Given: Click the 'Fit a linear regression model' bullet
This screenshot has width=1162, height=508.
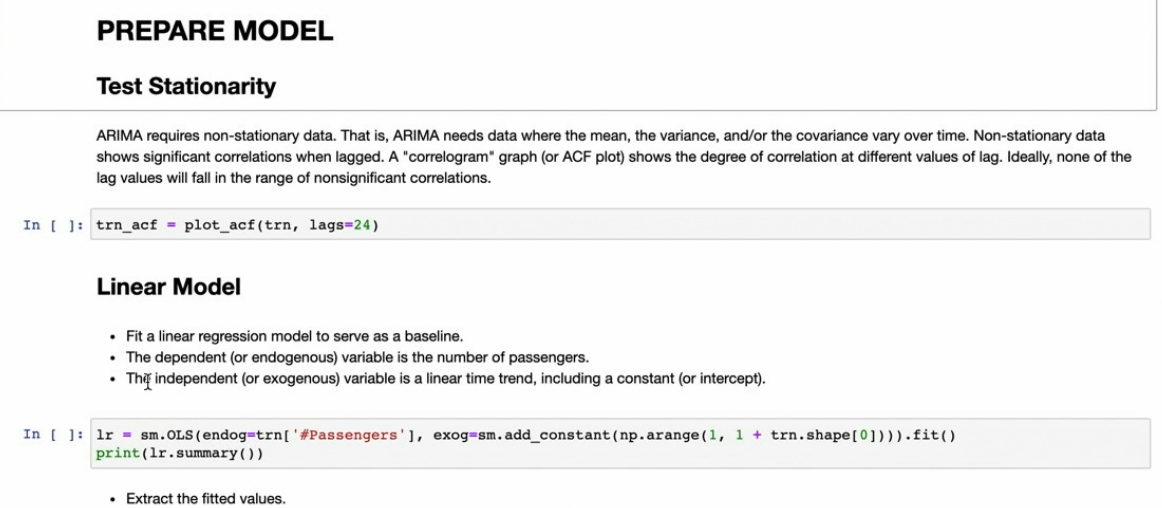Looking at the screenshot, I should (x=294, y=335).
